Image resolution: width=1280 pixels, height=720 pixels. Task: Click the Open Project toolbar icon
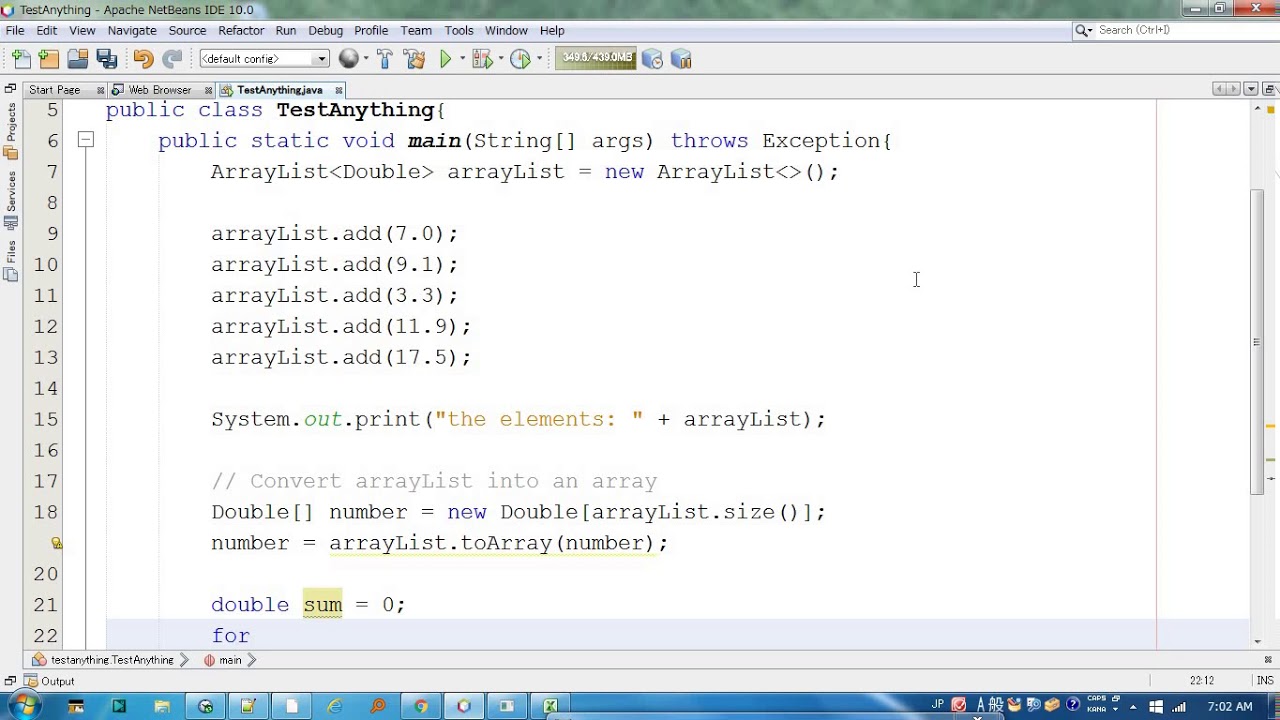(77, 59)
